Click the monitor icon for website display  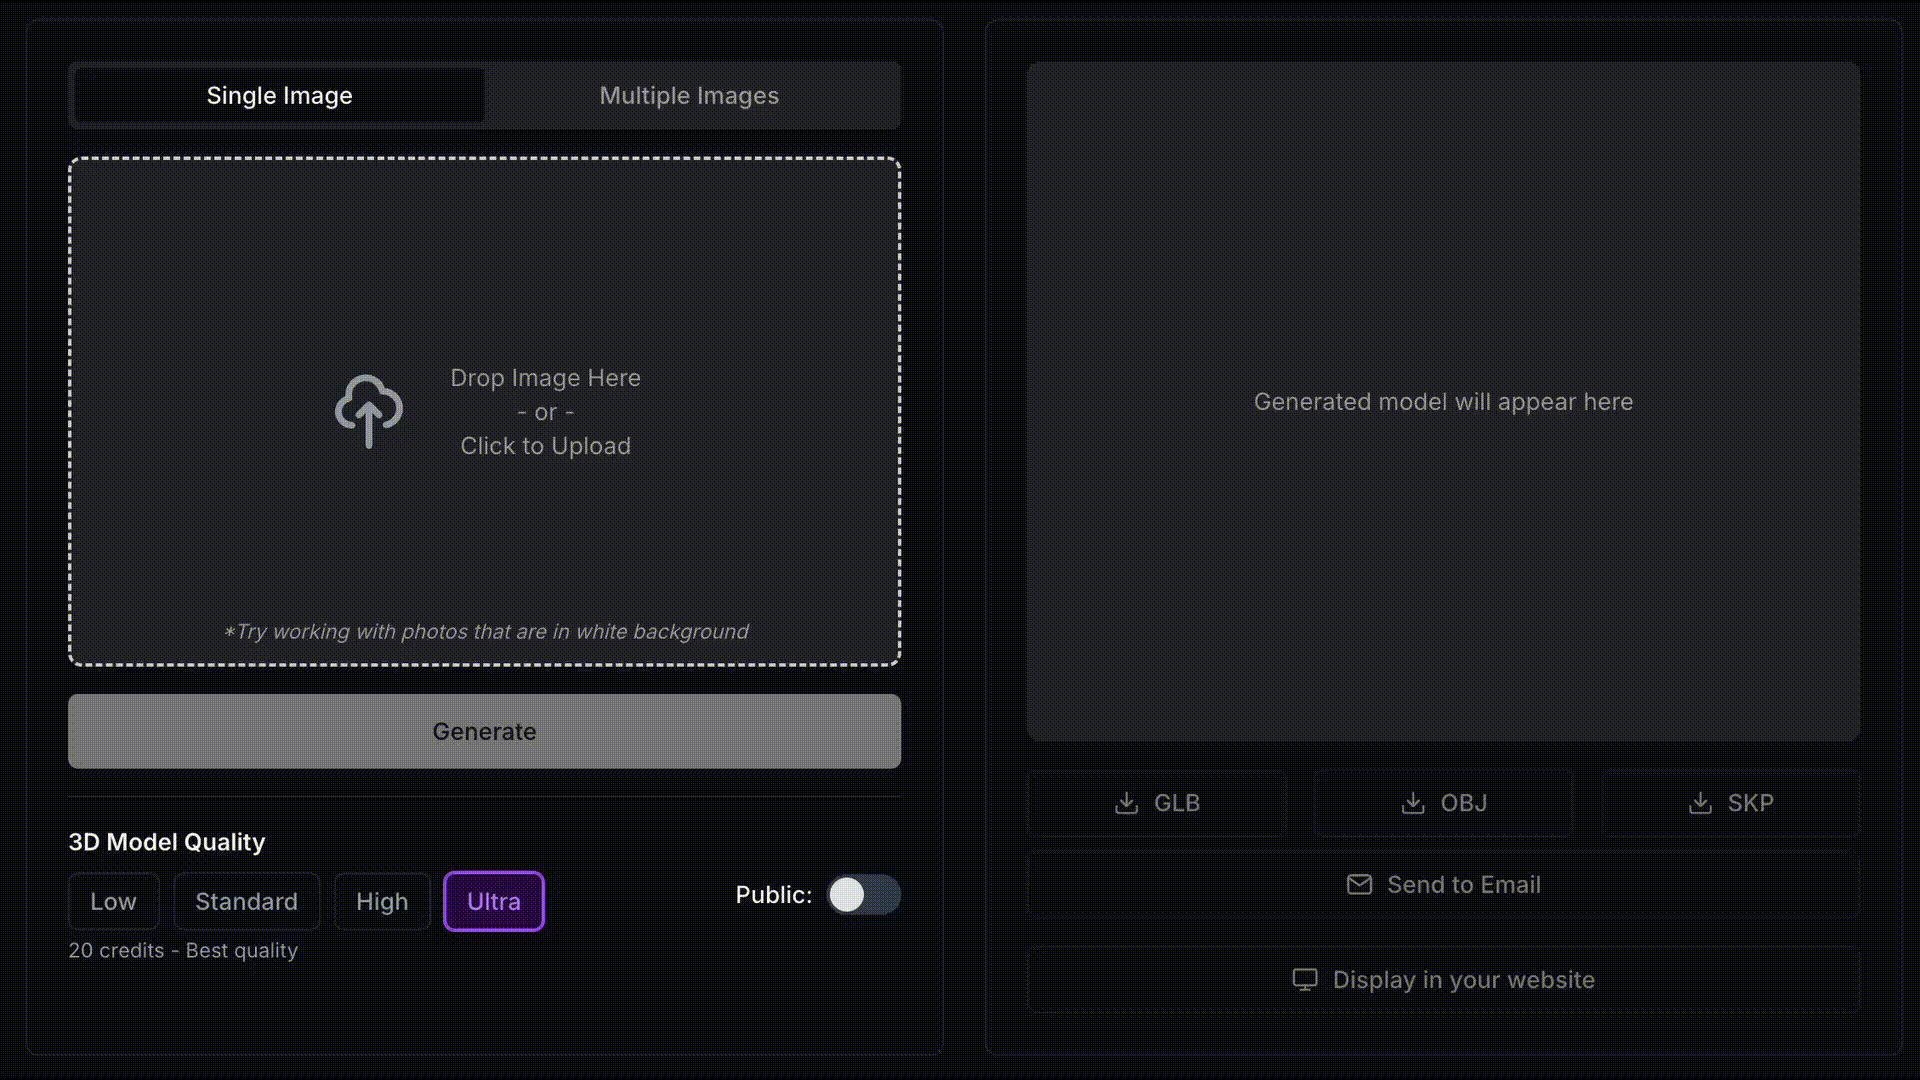point(1305,980)
